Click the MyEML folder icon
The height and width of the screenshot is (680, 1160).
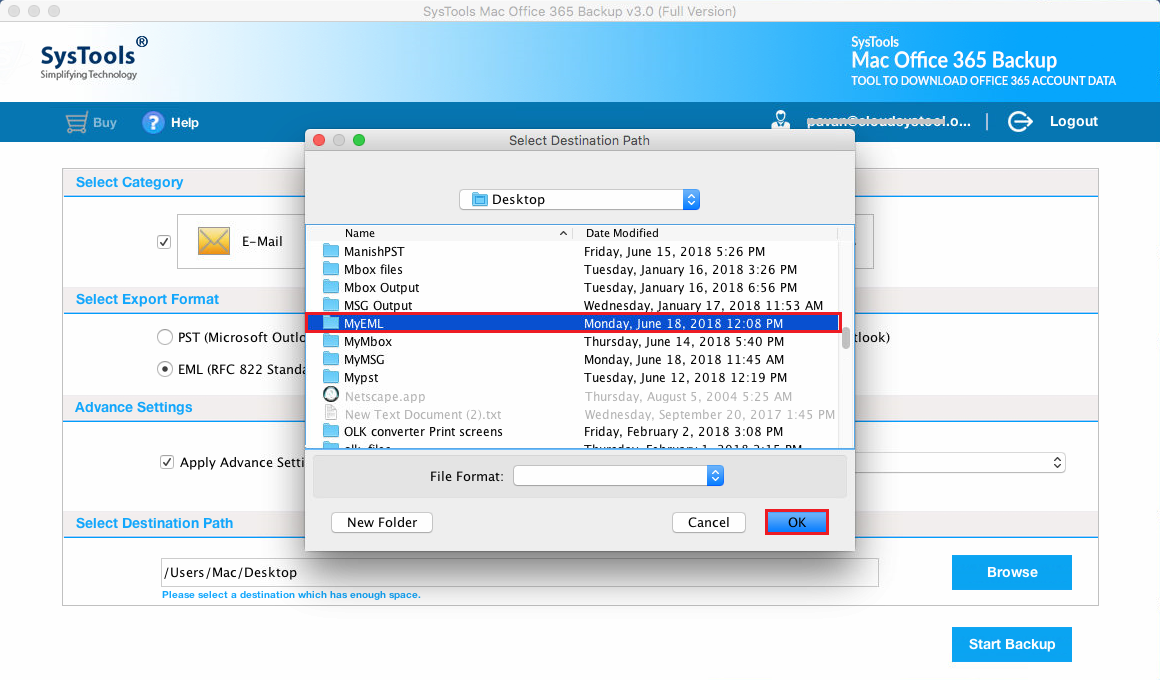[331, 323]
